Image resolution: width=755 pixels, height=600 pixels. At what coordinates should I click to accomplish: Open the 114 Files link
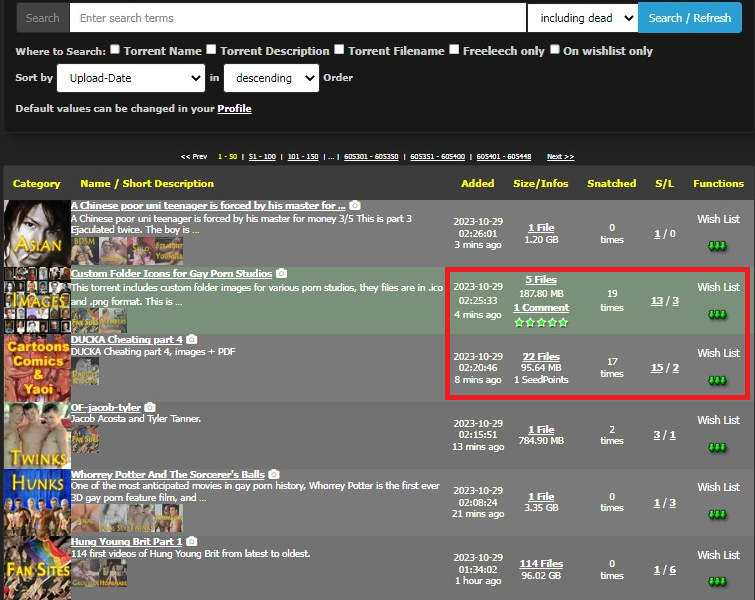coord(541,563)
